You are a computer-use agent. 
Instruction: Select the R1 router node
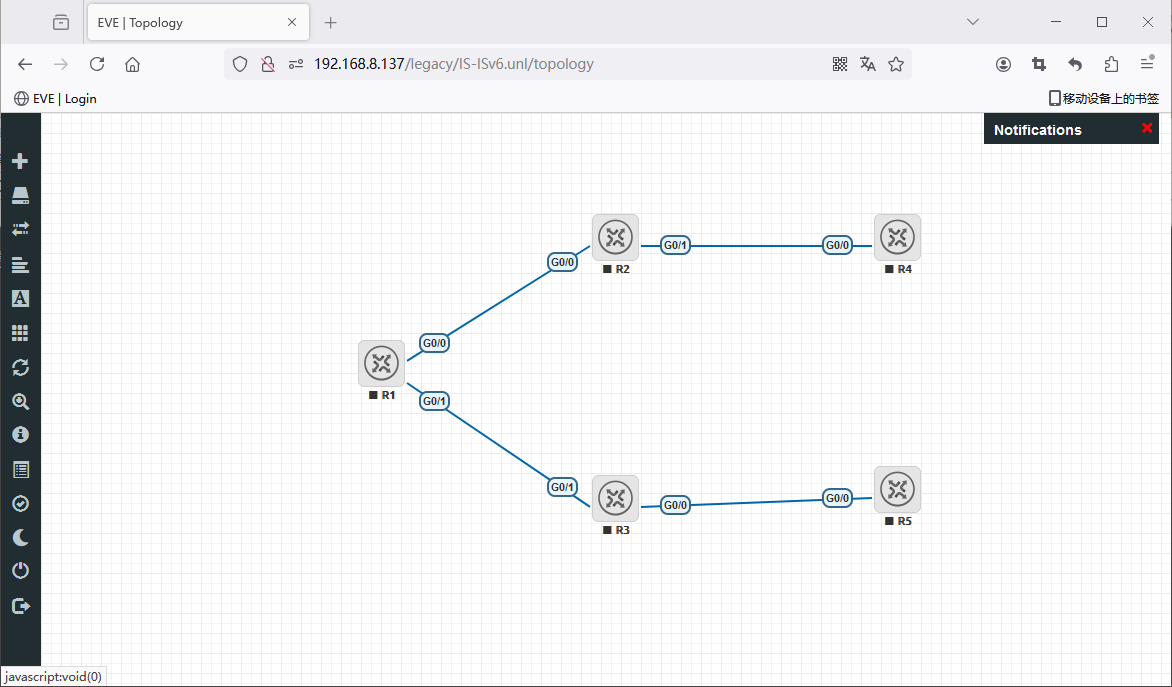tap(381, 363)
